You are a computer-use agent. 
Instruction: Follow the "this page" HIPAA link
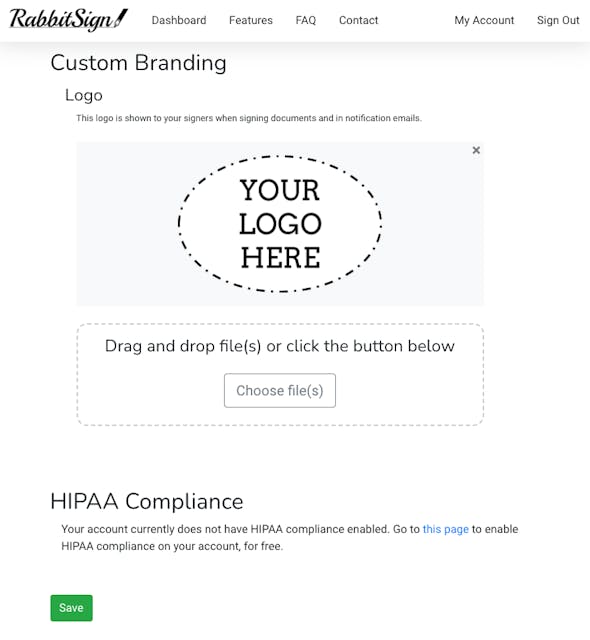(446, 529)
